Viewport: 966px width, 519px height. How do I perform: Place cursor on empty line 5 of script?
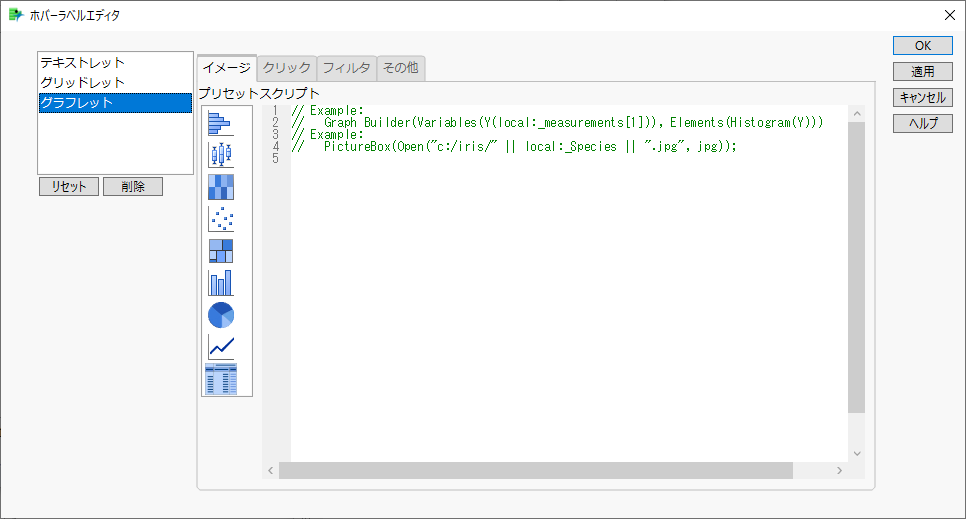(569, 158)
